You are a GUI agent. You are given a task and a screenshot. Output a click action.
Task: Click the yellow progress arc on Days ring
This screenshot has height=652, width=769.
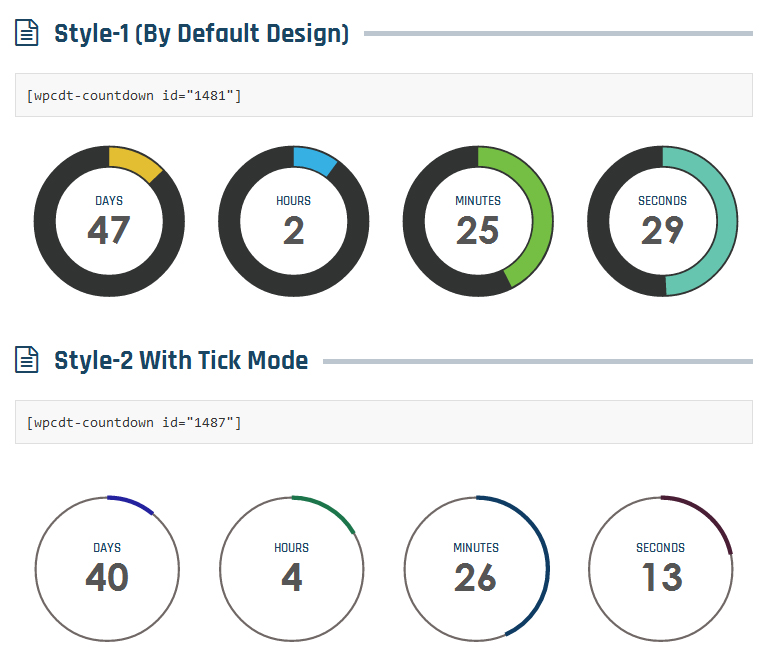(x=133, y=161)
